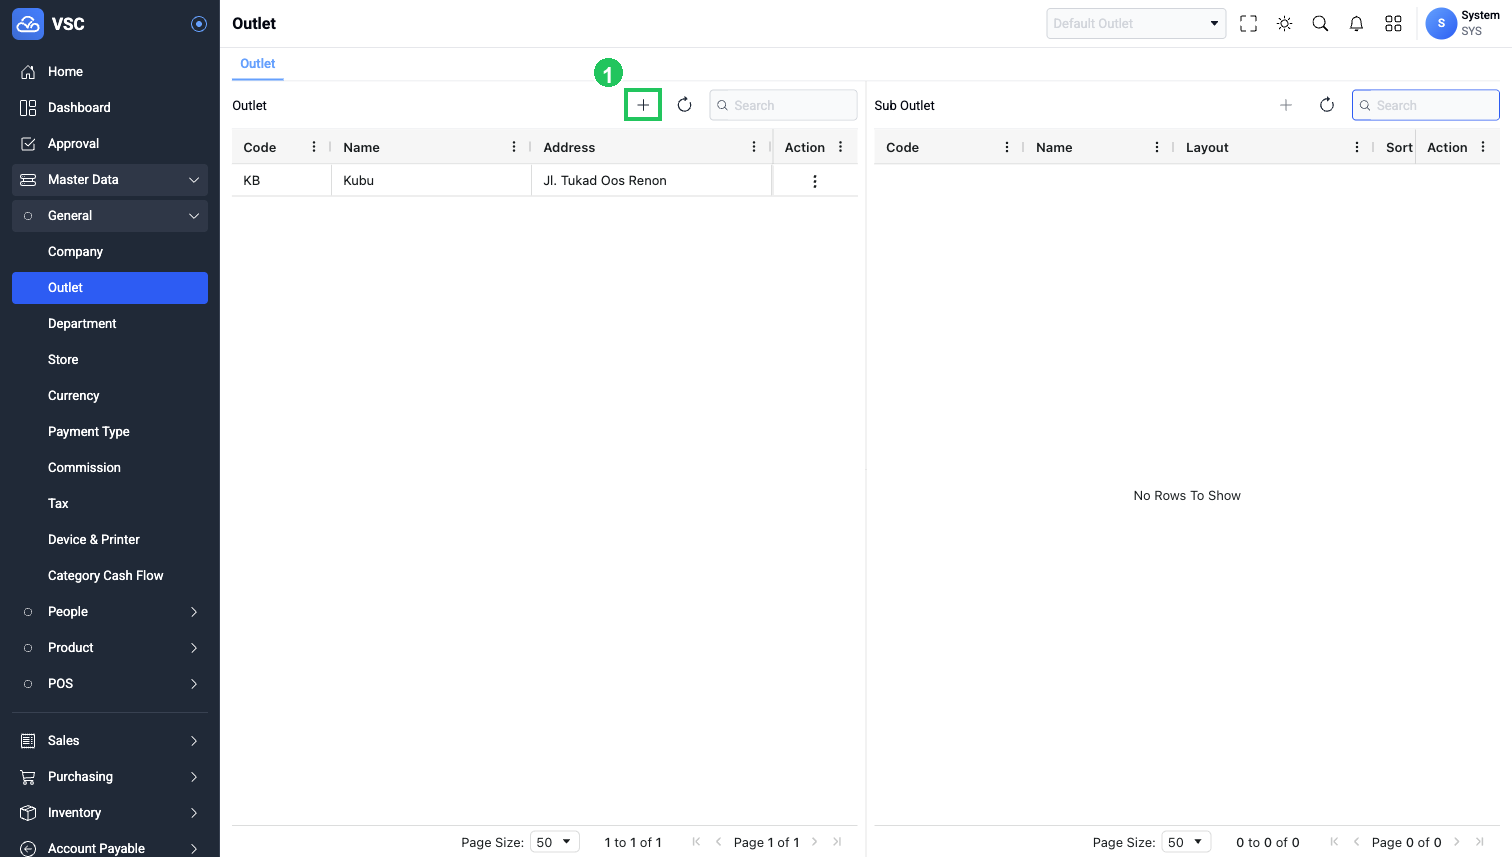This screenshot has width=1512, height=857.
Task: Go to next page of Sub Outlet table
Action: tap(1457, 842)
